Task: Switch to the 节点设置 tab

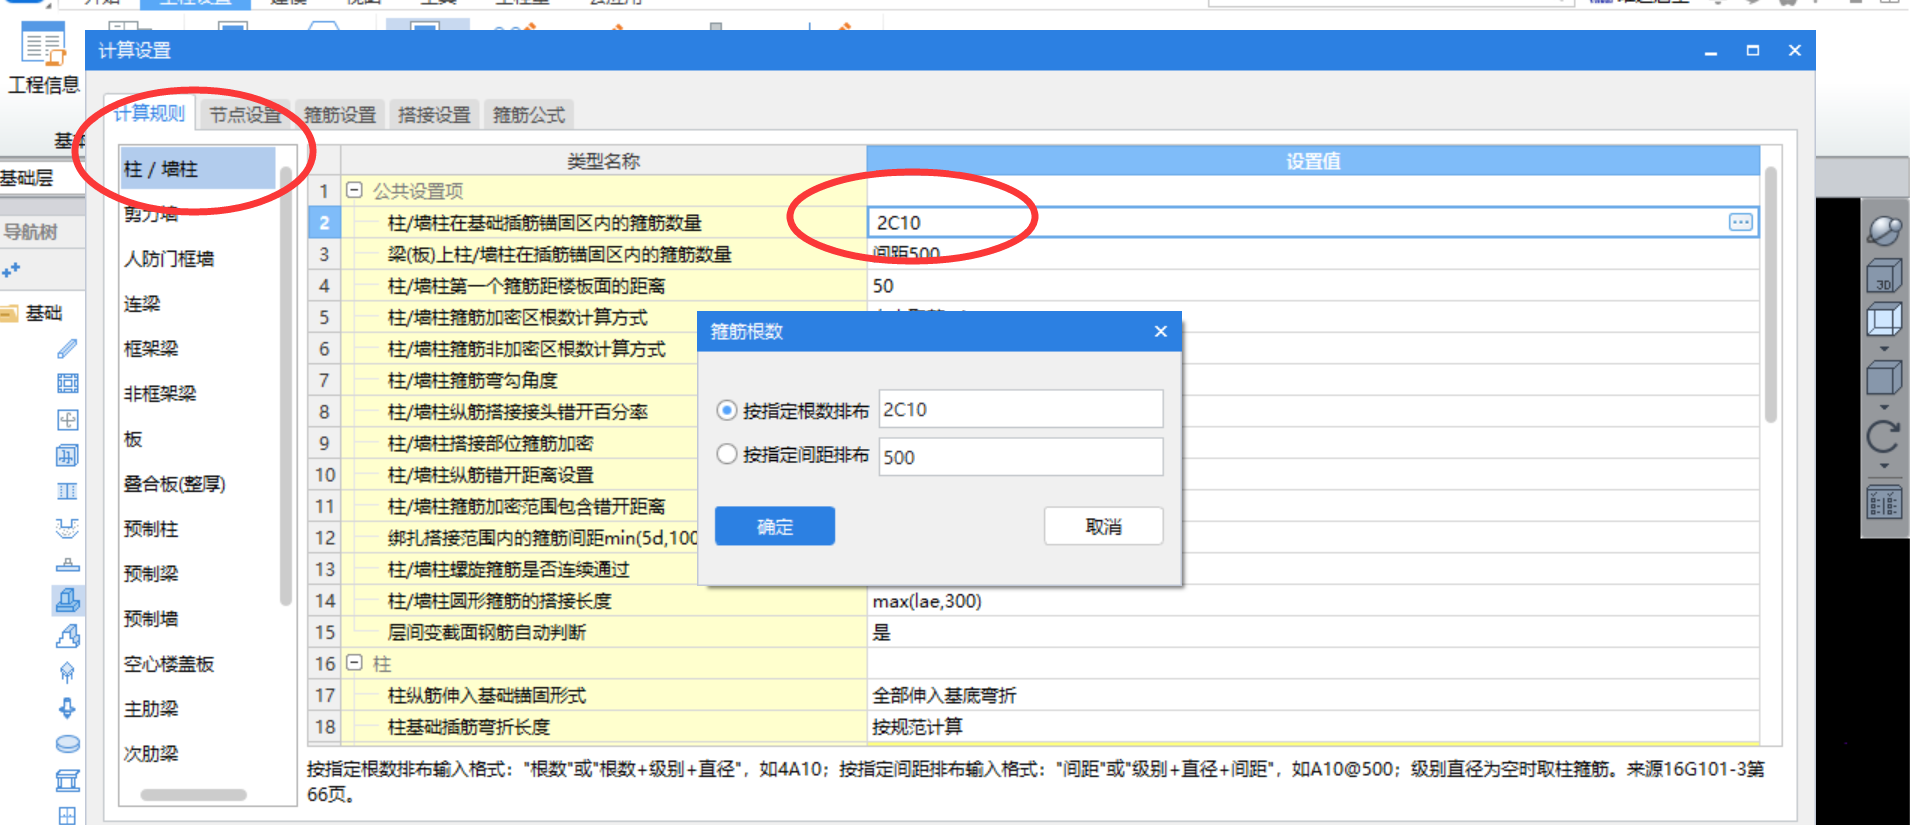Action: click(x=245, y=115)
